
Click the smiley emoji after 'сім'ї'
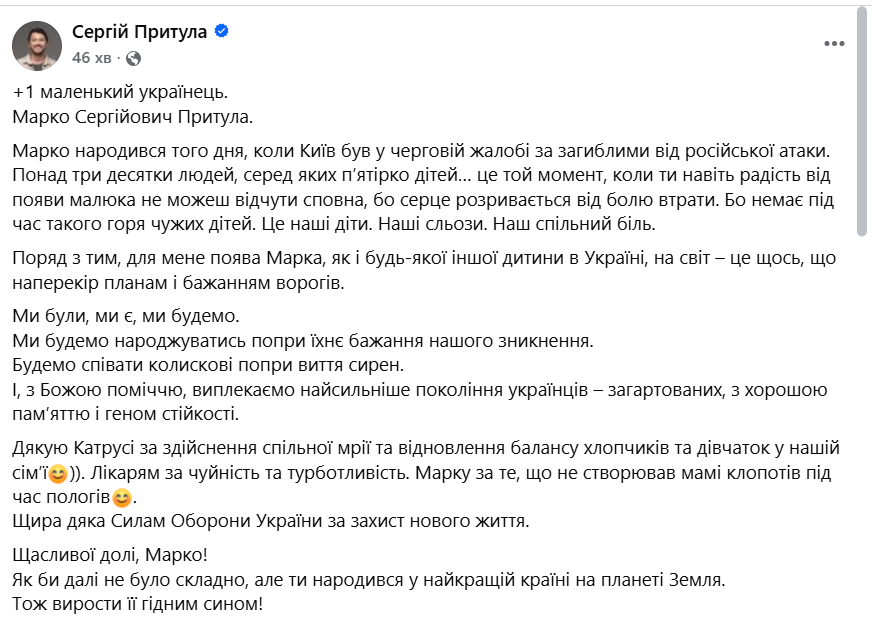[60, 473]
